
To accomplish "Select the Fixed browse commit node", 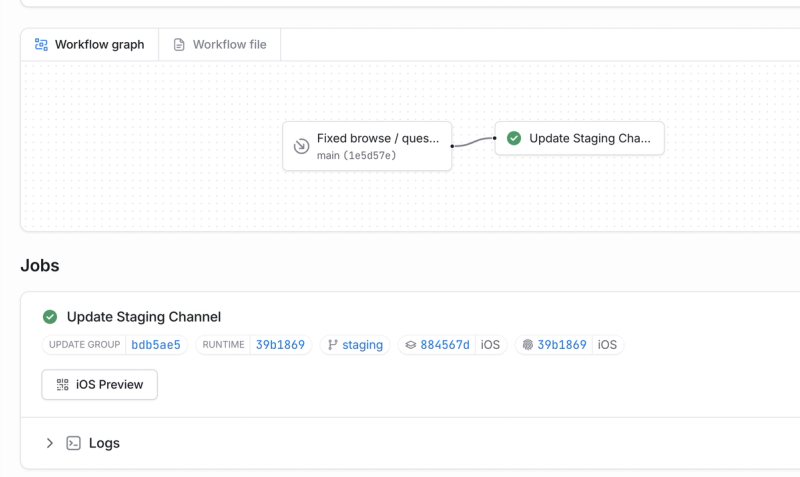I will [367, 146].
